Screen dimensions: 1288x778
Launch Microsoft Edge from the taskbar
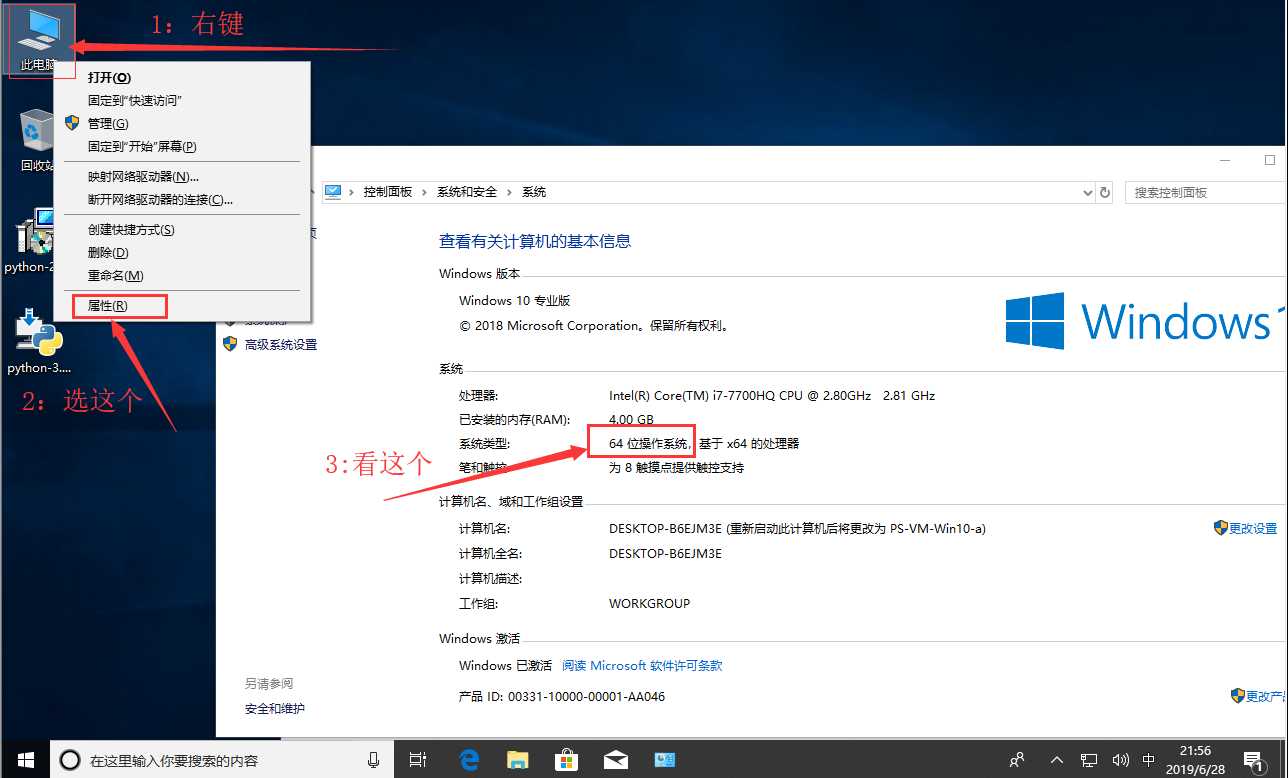point(468,760)
